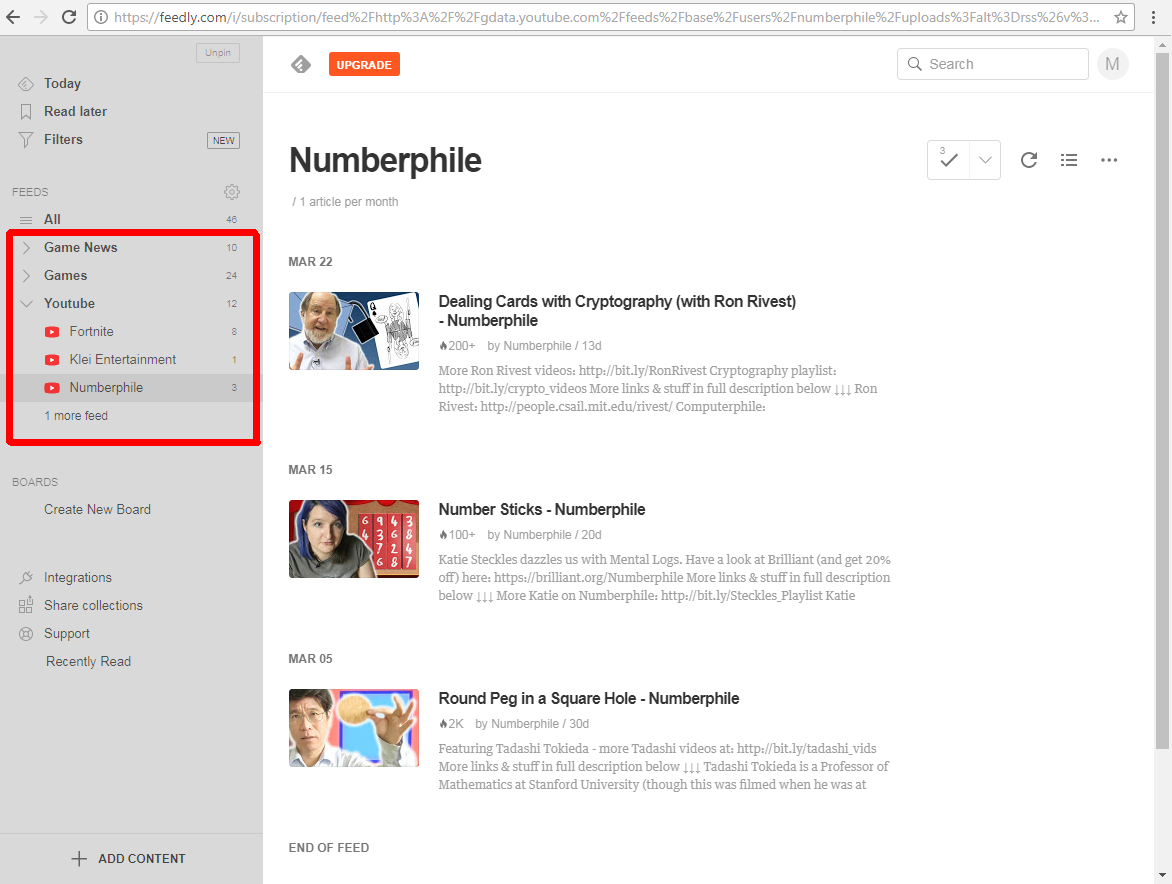Click the Unpin sidebar button

click(x=218, y=53)
